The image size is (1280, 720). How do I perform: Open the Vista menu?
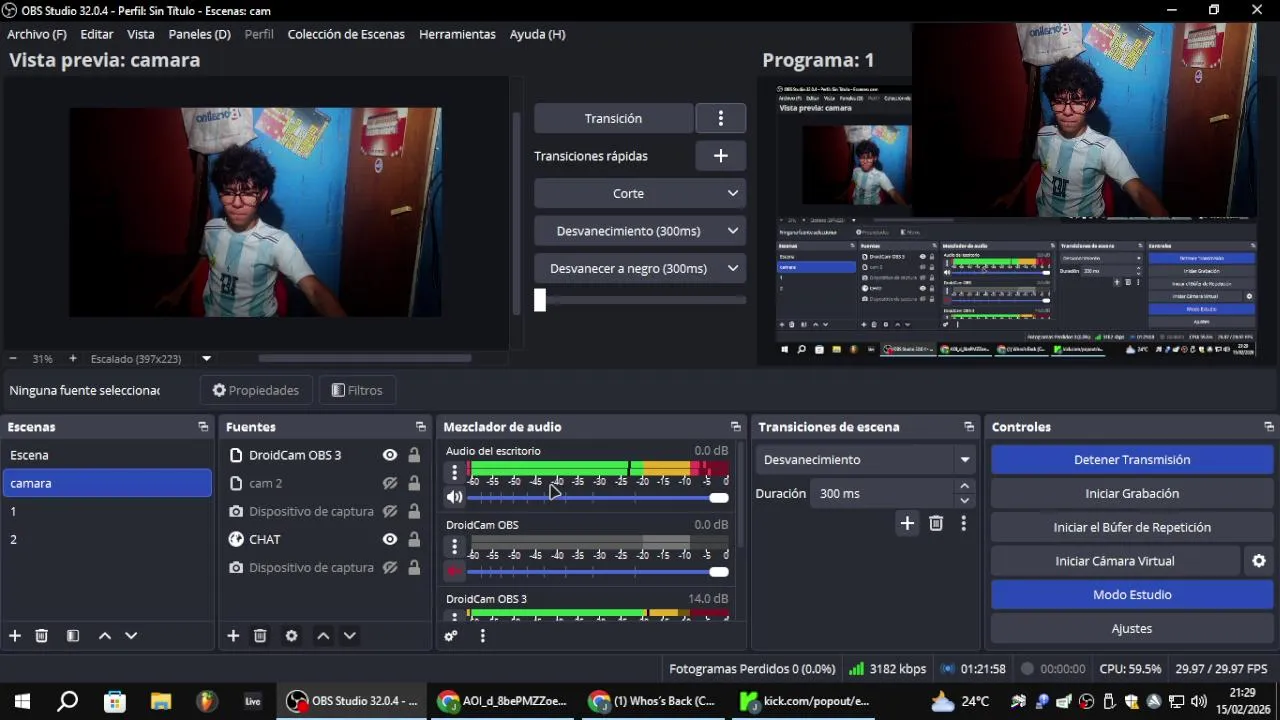coord(141,34)
